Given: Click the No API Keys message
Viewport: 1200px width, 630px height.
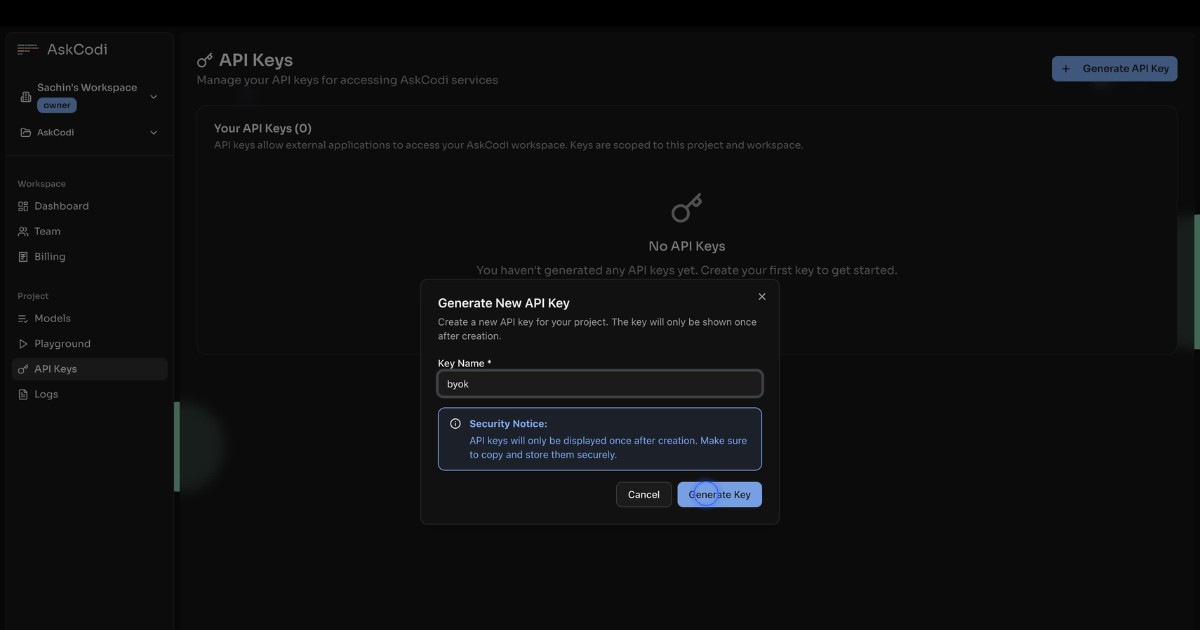Looking at the screenshot, I should click(687, 246).
